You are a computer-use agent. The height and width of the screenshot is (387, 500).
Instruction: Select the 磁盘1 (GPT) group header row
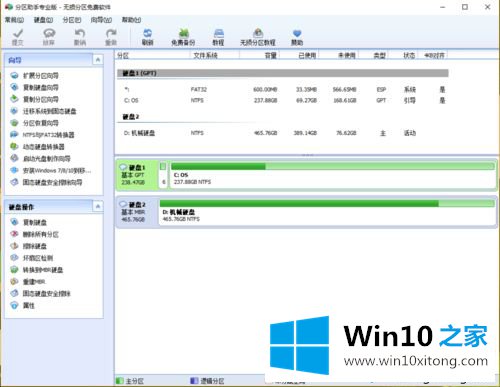[x=282, y=73]
